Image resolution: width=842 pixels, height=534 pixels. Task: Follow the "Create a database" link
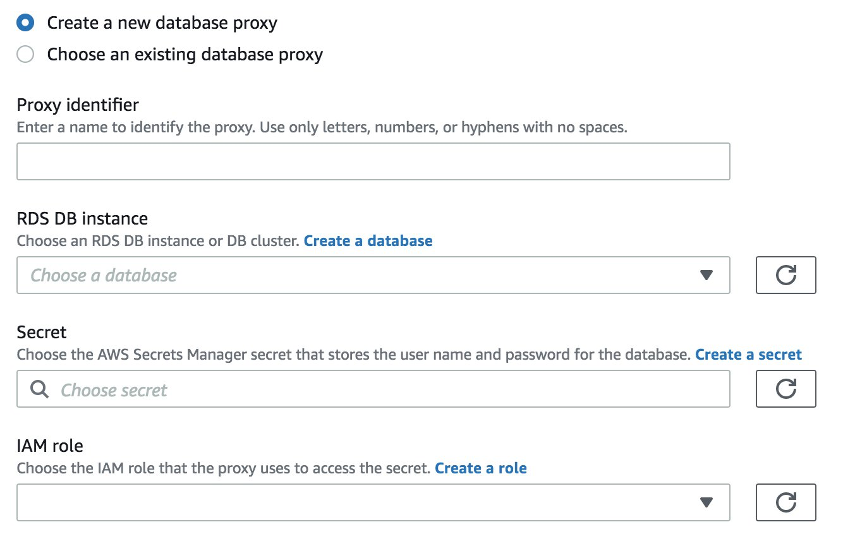tap(368, 241)
